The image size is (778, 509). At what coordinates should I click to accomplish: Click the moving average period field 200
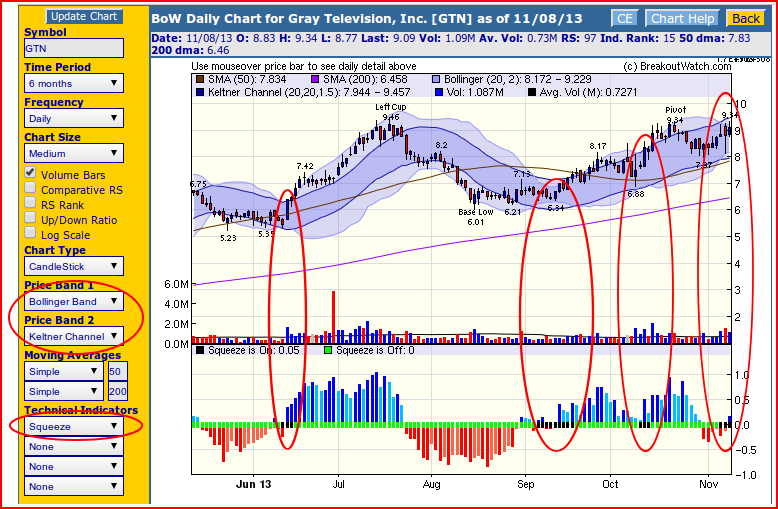[x=118, y=391]
